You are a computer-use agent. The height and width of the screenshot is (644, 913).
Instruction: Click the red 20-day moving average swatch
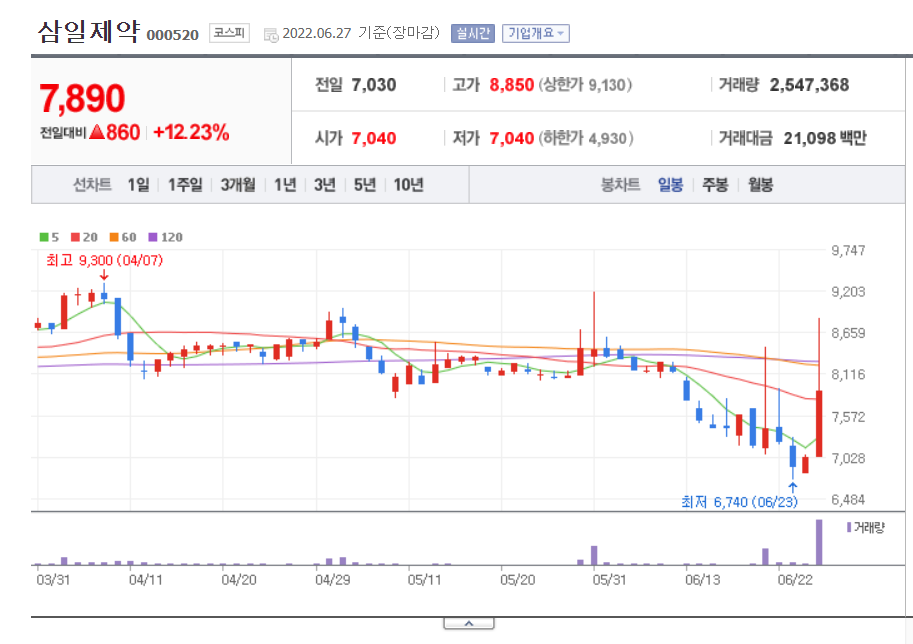[x=75, y=237]
